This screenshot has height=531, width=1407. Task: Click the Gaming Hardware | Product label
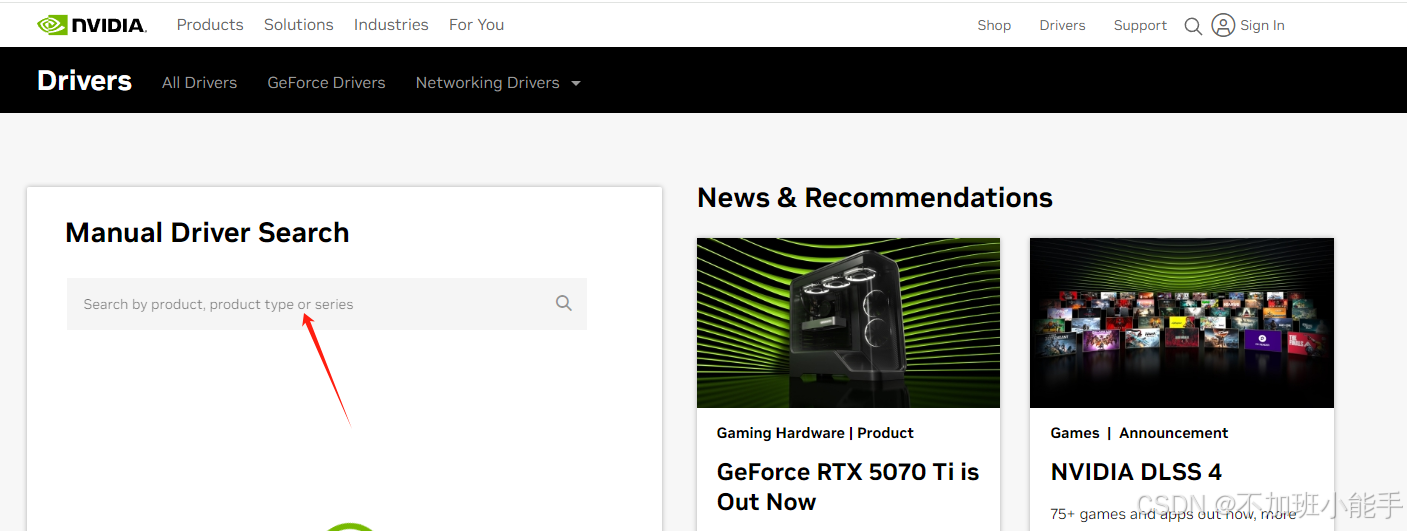[x=815, y=433]
